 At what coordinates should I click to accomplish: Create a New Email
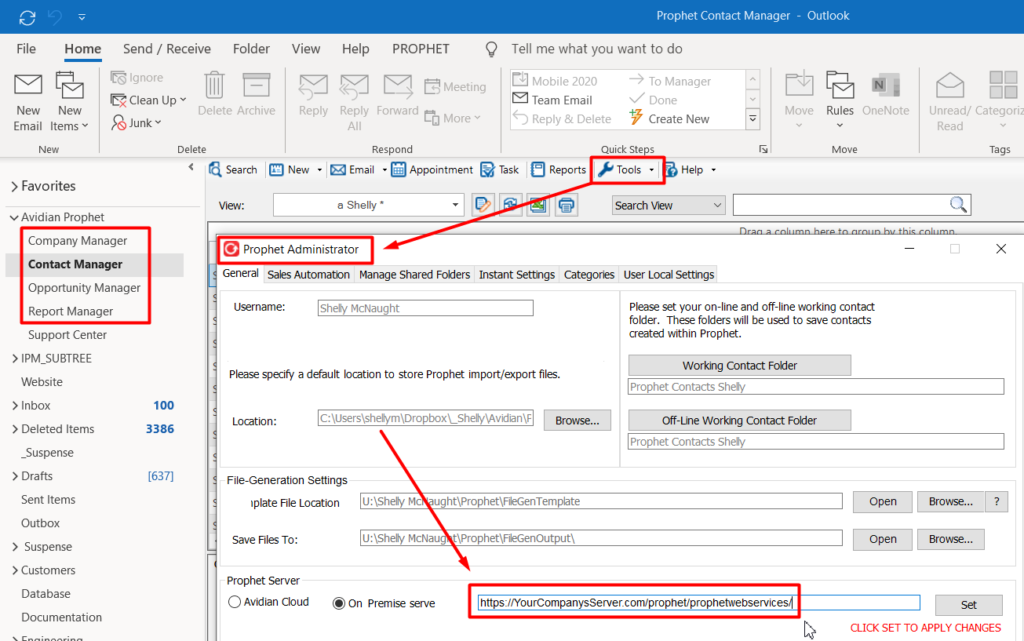click(28, 102)
